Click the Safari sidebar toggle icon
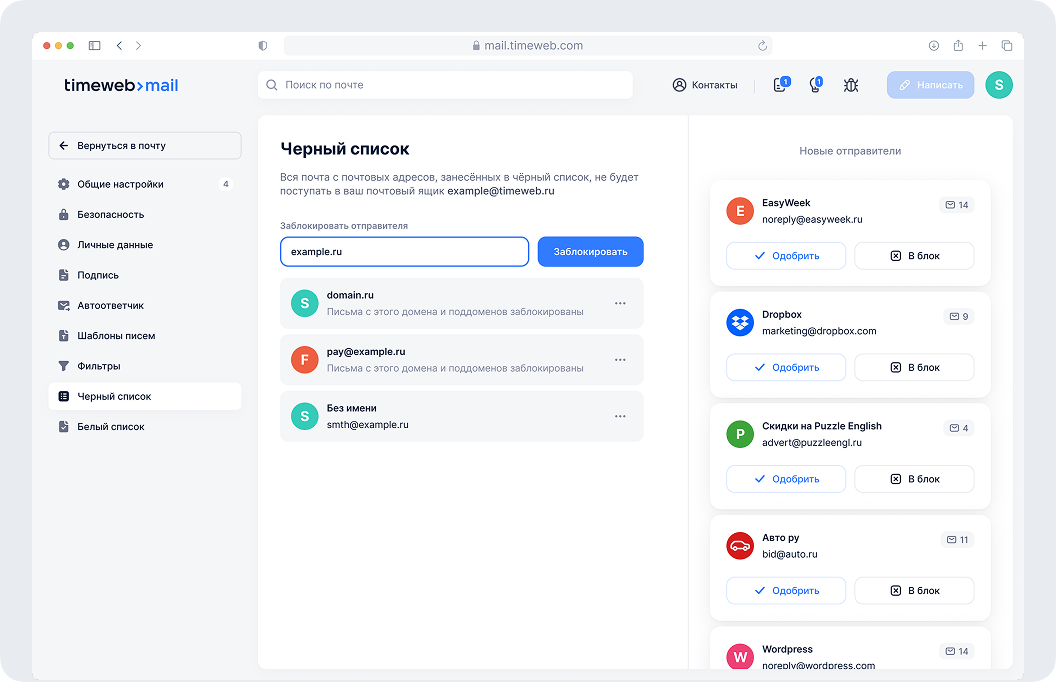The height and width of the screenshot is (682, 1056). pos(95,46)
